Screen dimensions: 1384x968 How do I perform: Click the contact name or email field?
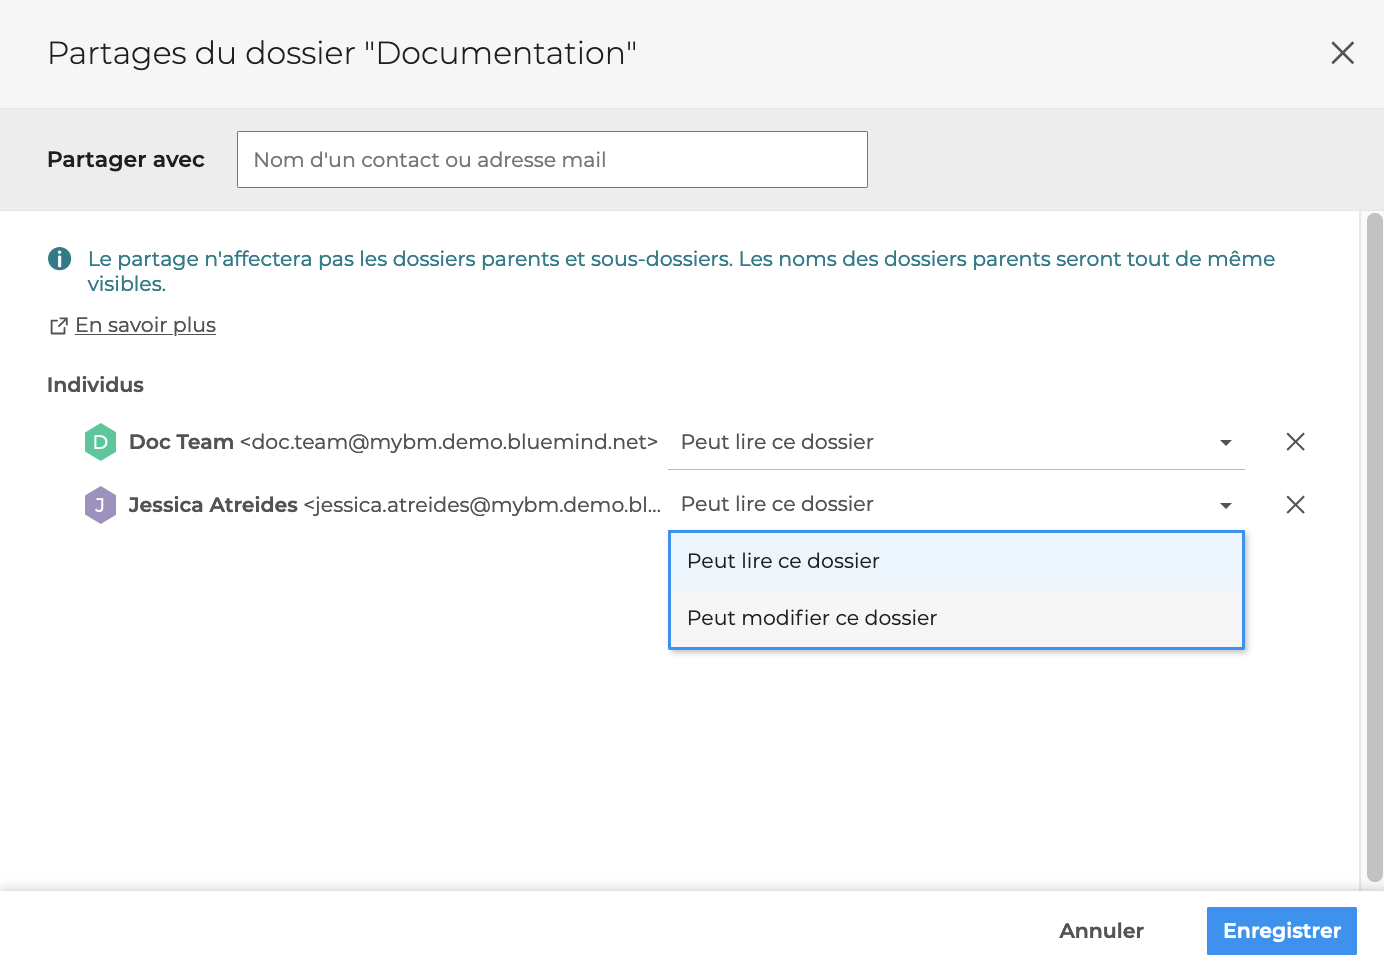point(552,160)
